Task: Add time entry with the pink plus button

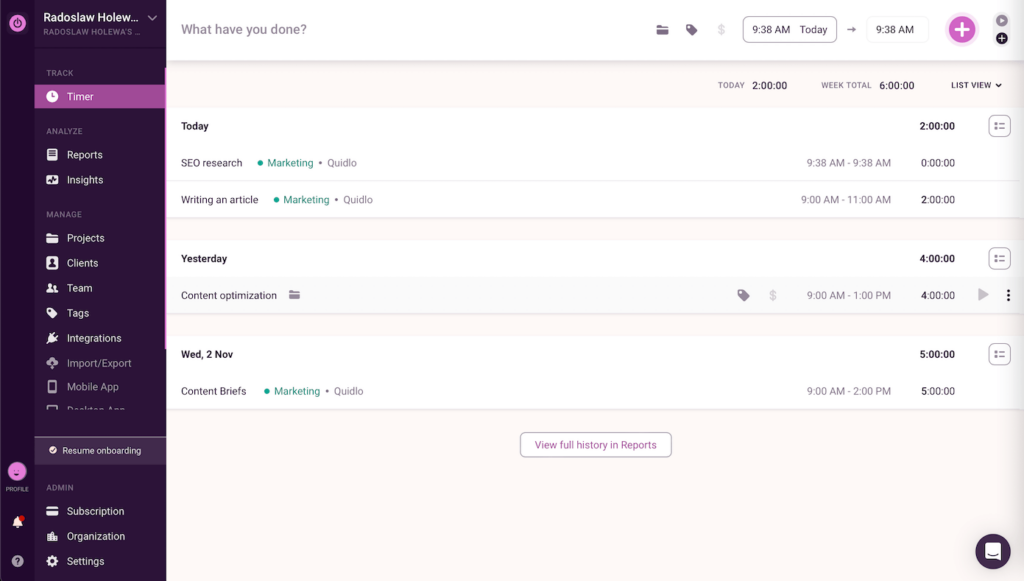Action: tap(962, 29)
